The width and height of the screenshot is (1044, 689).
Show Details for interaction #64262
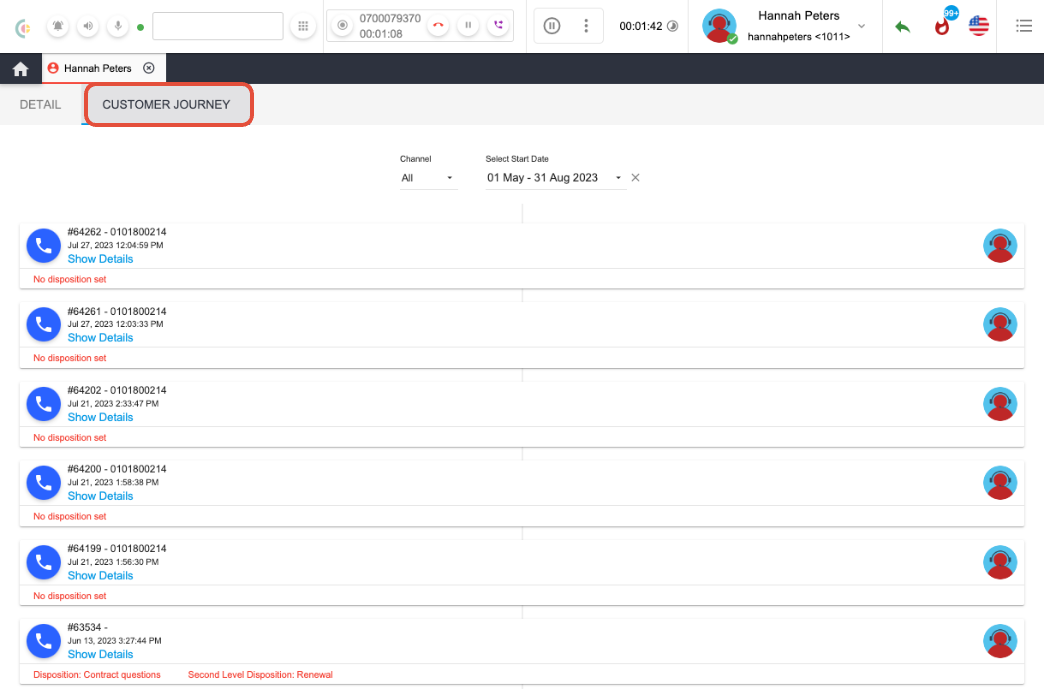[x=101, y=259]
